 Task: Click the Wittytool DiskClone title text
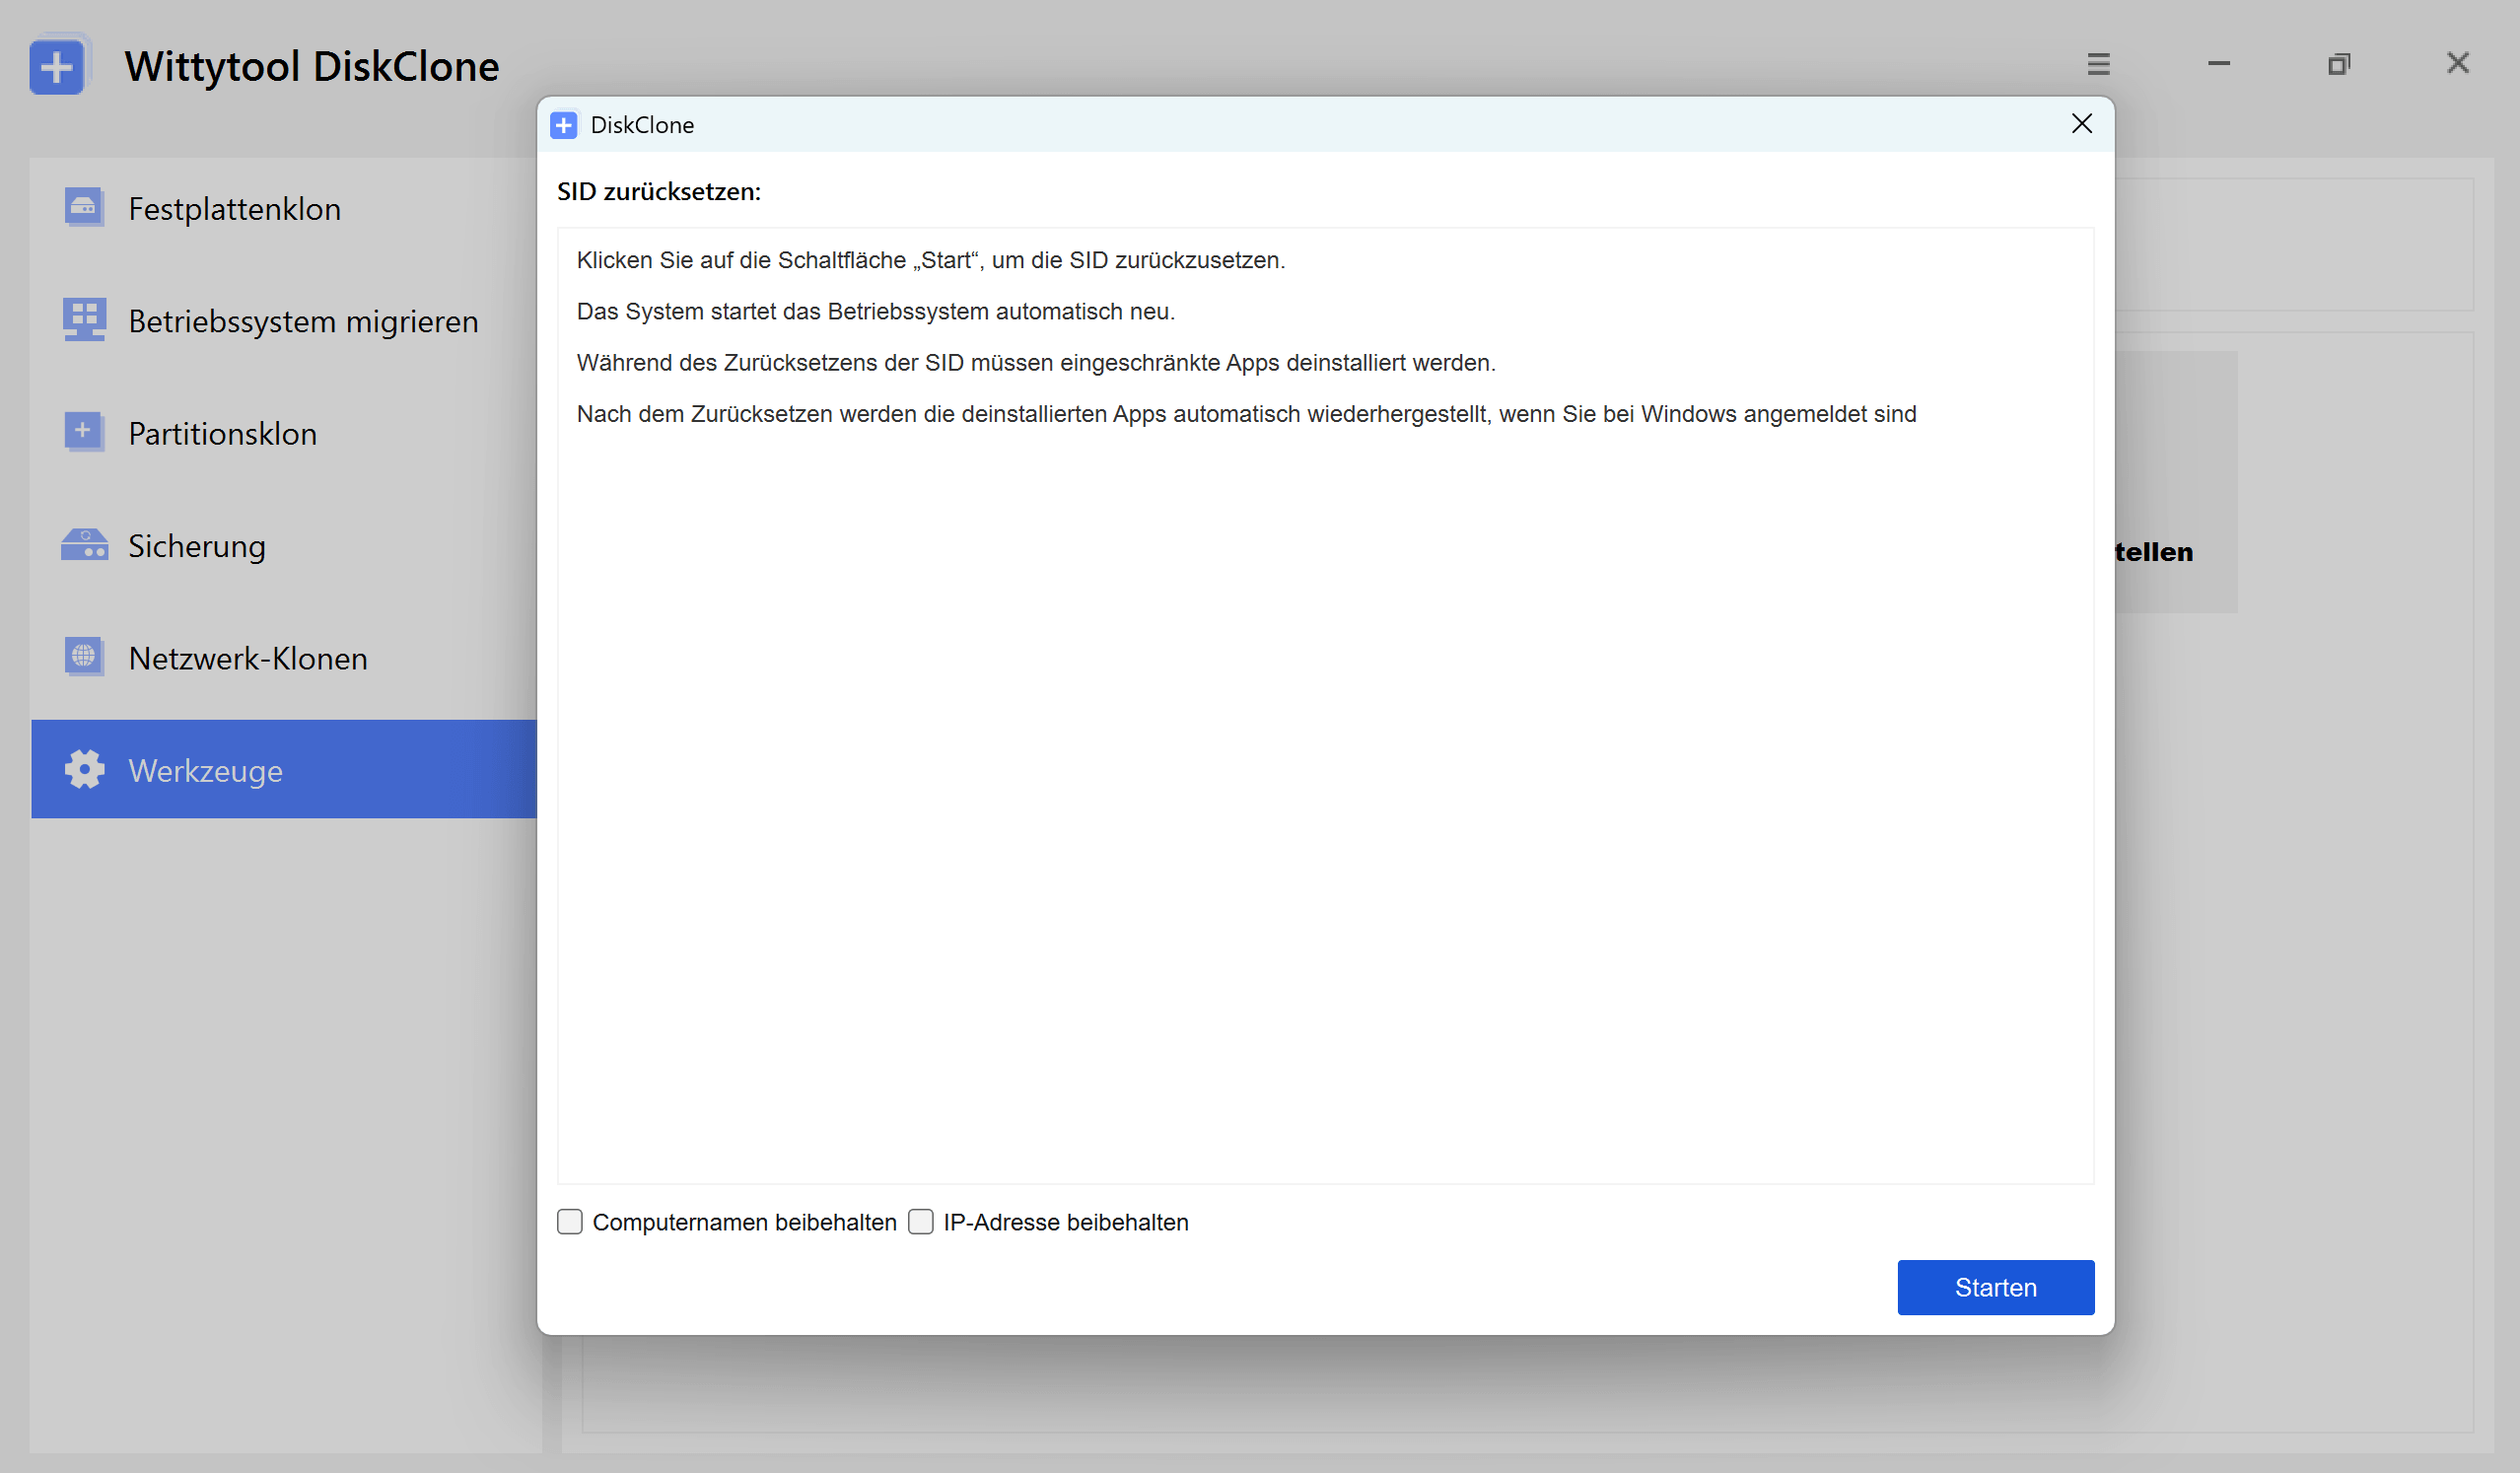pyautogui.click(x=312, y=66)
